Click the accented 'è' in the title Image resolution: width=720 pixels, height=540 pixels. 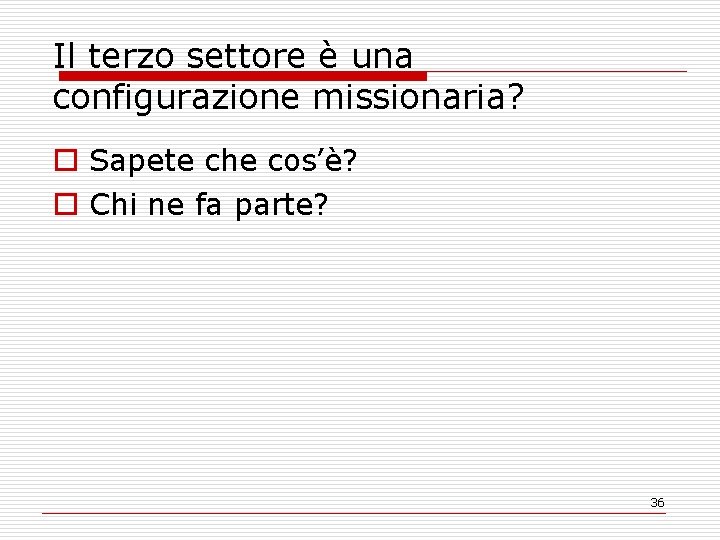coord(328,56)
